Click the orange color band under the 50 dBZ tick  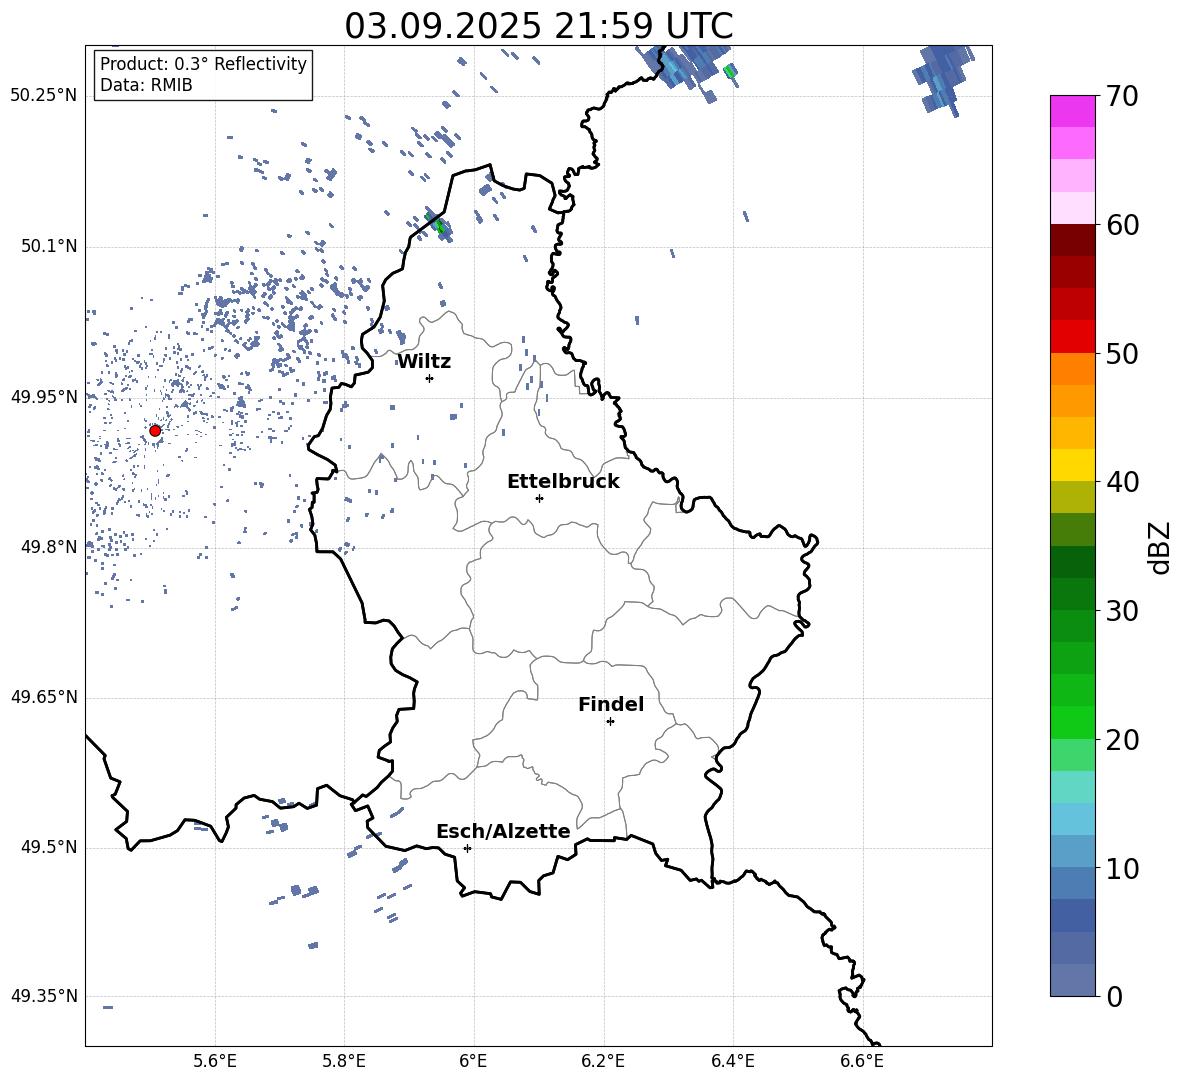1072,369
